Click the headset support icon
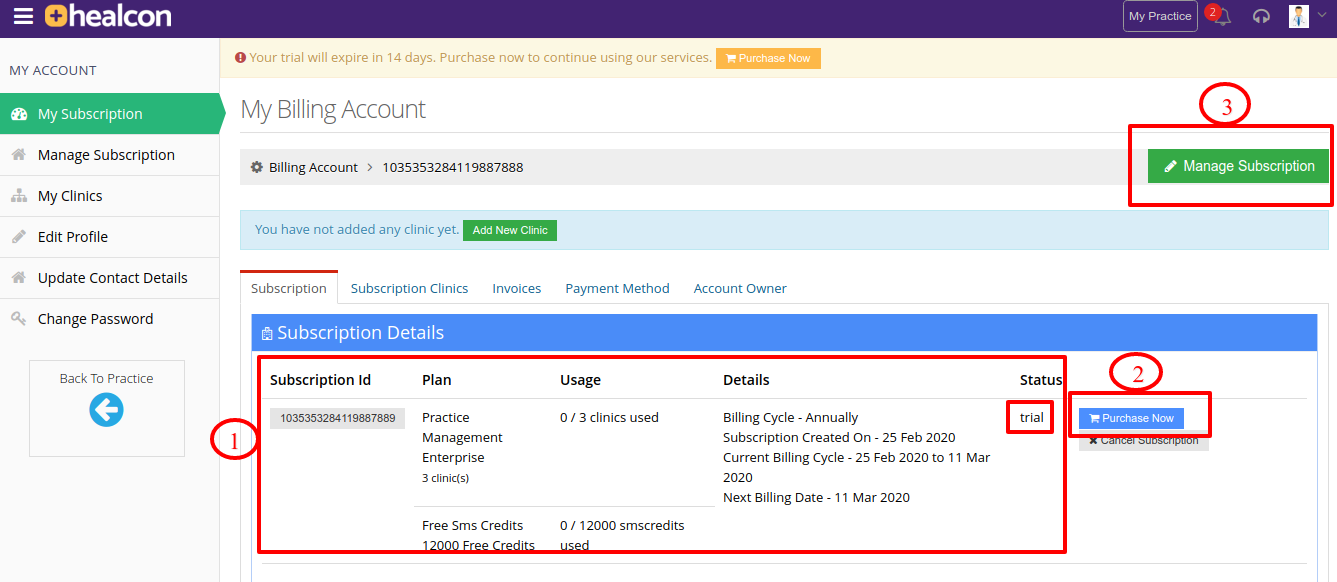This screenshot has width=1337, height=582. (x=1261, y=16)
